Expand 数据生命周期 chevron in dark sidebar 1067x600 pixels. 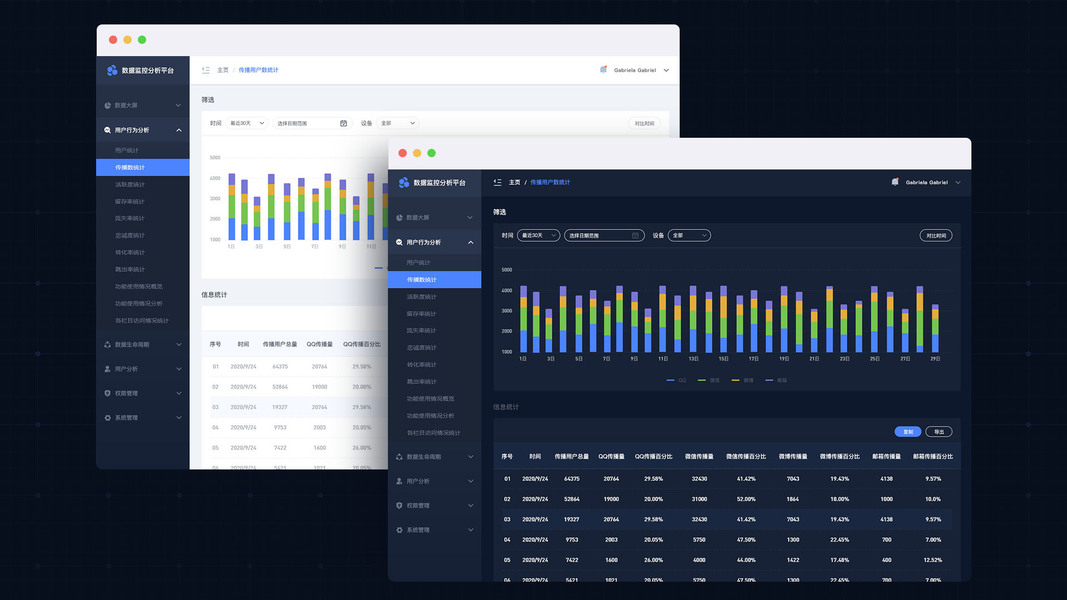[x=470, y=456]
